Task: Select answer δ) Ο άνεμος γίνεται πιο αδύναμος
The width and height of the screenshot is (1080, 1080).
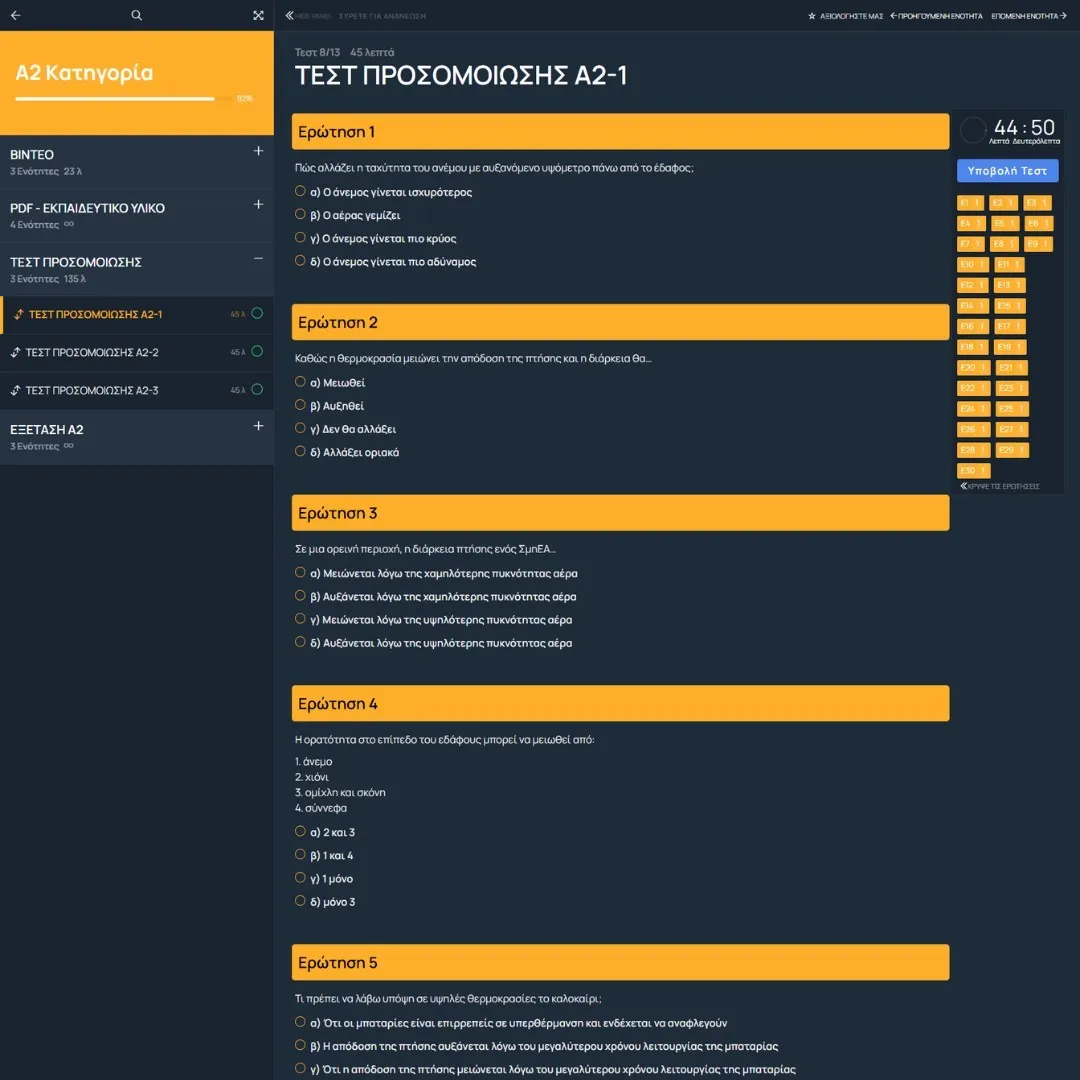Action: click(300, 260)
